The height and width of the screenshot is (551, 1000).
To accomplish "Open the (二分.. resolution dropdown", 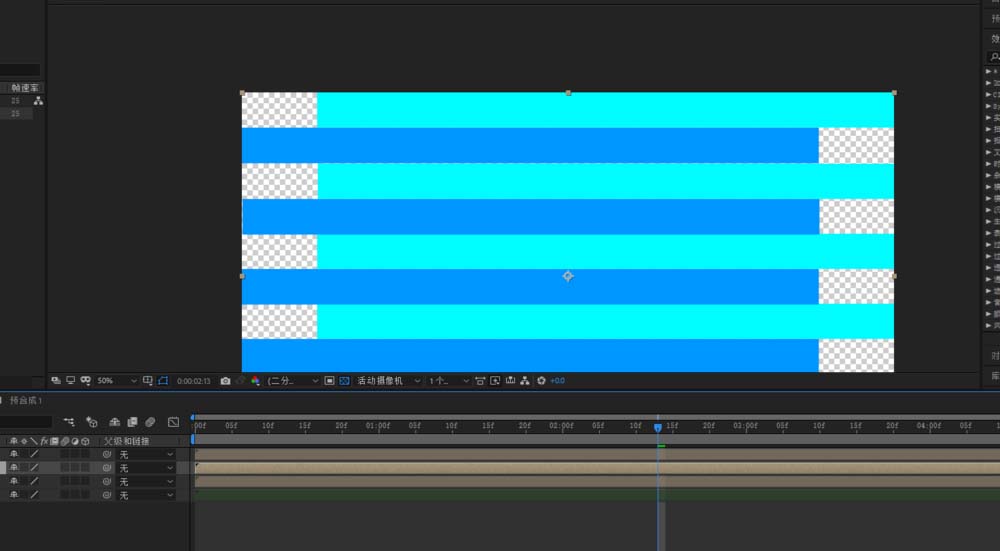I will [x=293, y=381].
